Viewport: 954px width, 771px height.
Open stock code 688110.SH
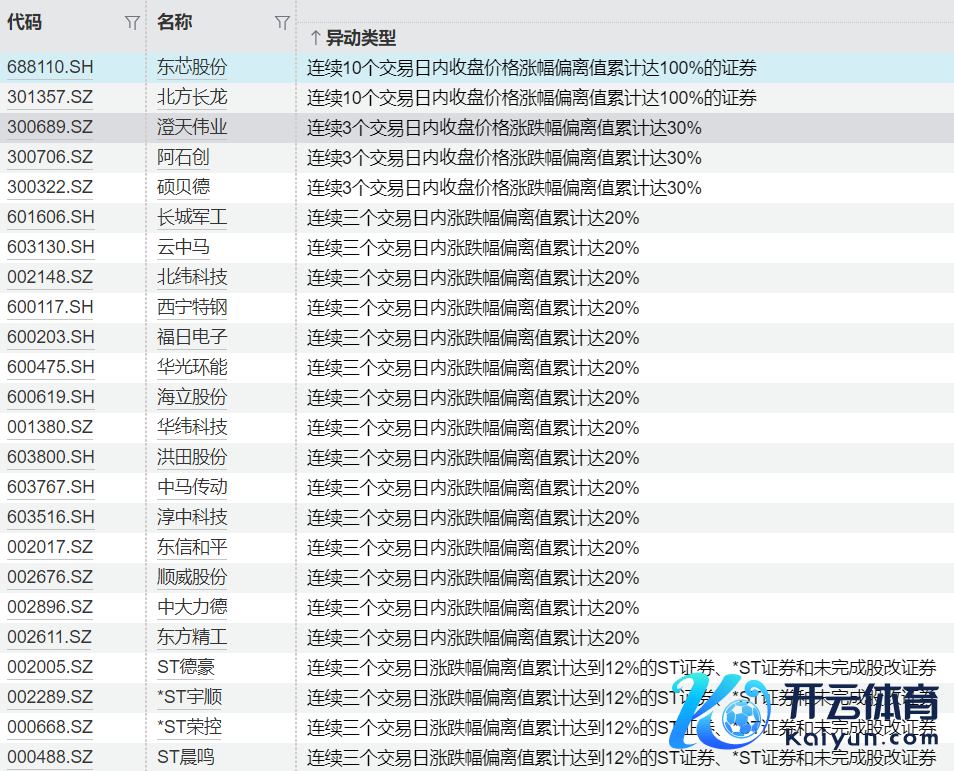51,68
